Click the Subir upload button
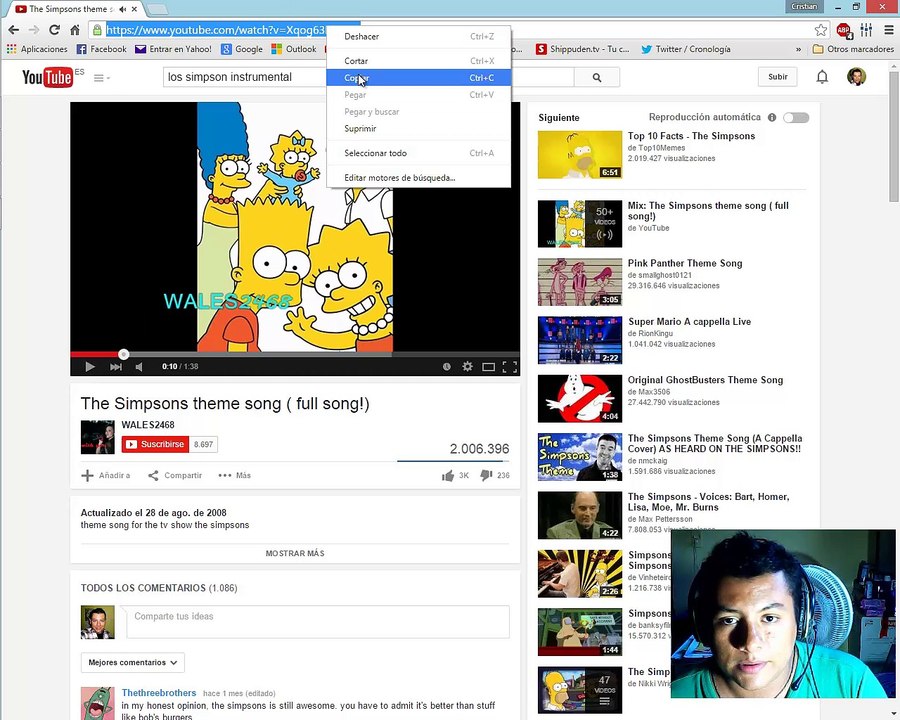This screenshot has height=720, width=900. point(778,77)
